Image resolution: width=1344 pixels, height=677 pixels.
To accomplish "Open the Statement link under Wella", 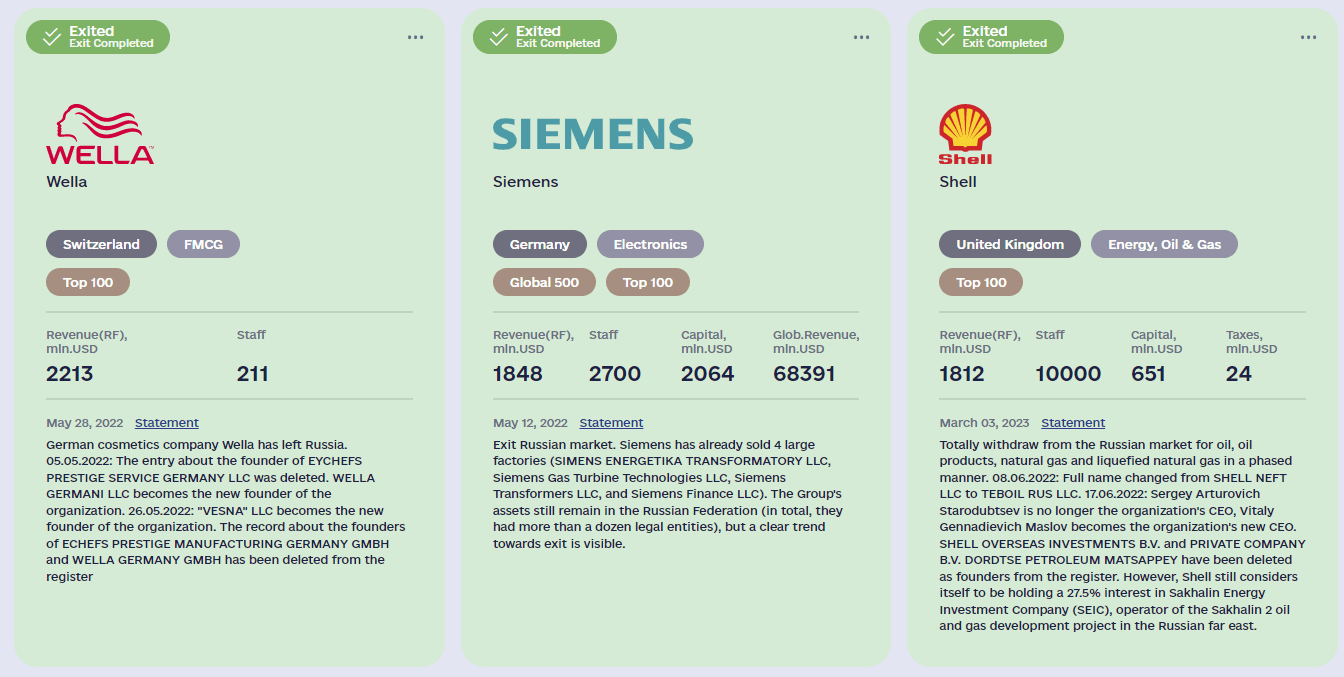I will [167, 423].
